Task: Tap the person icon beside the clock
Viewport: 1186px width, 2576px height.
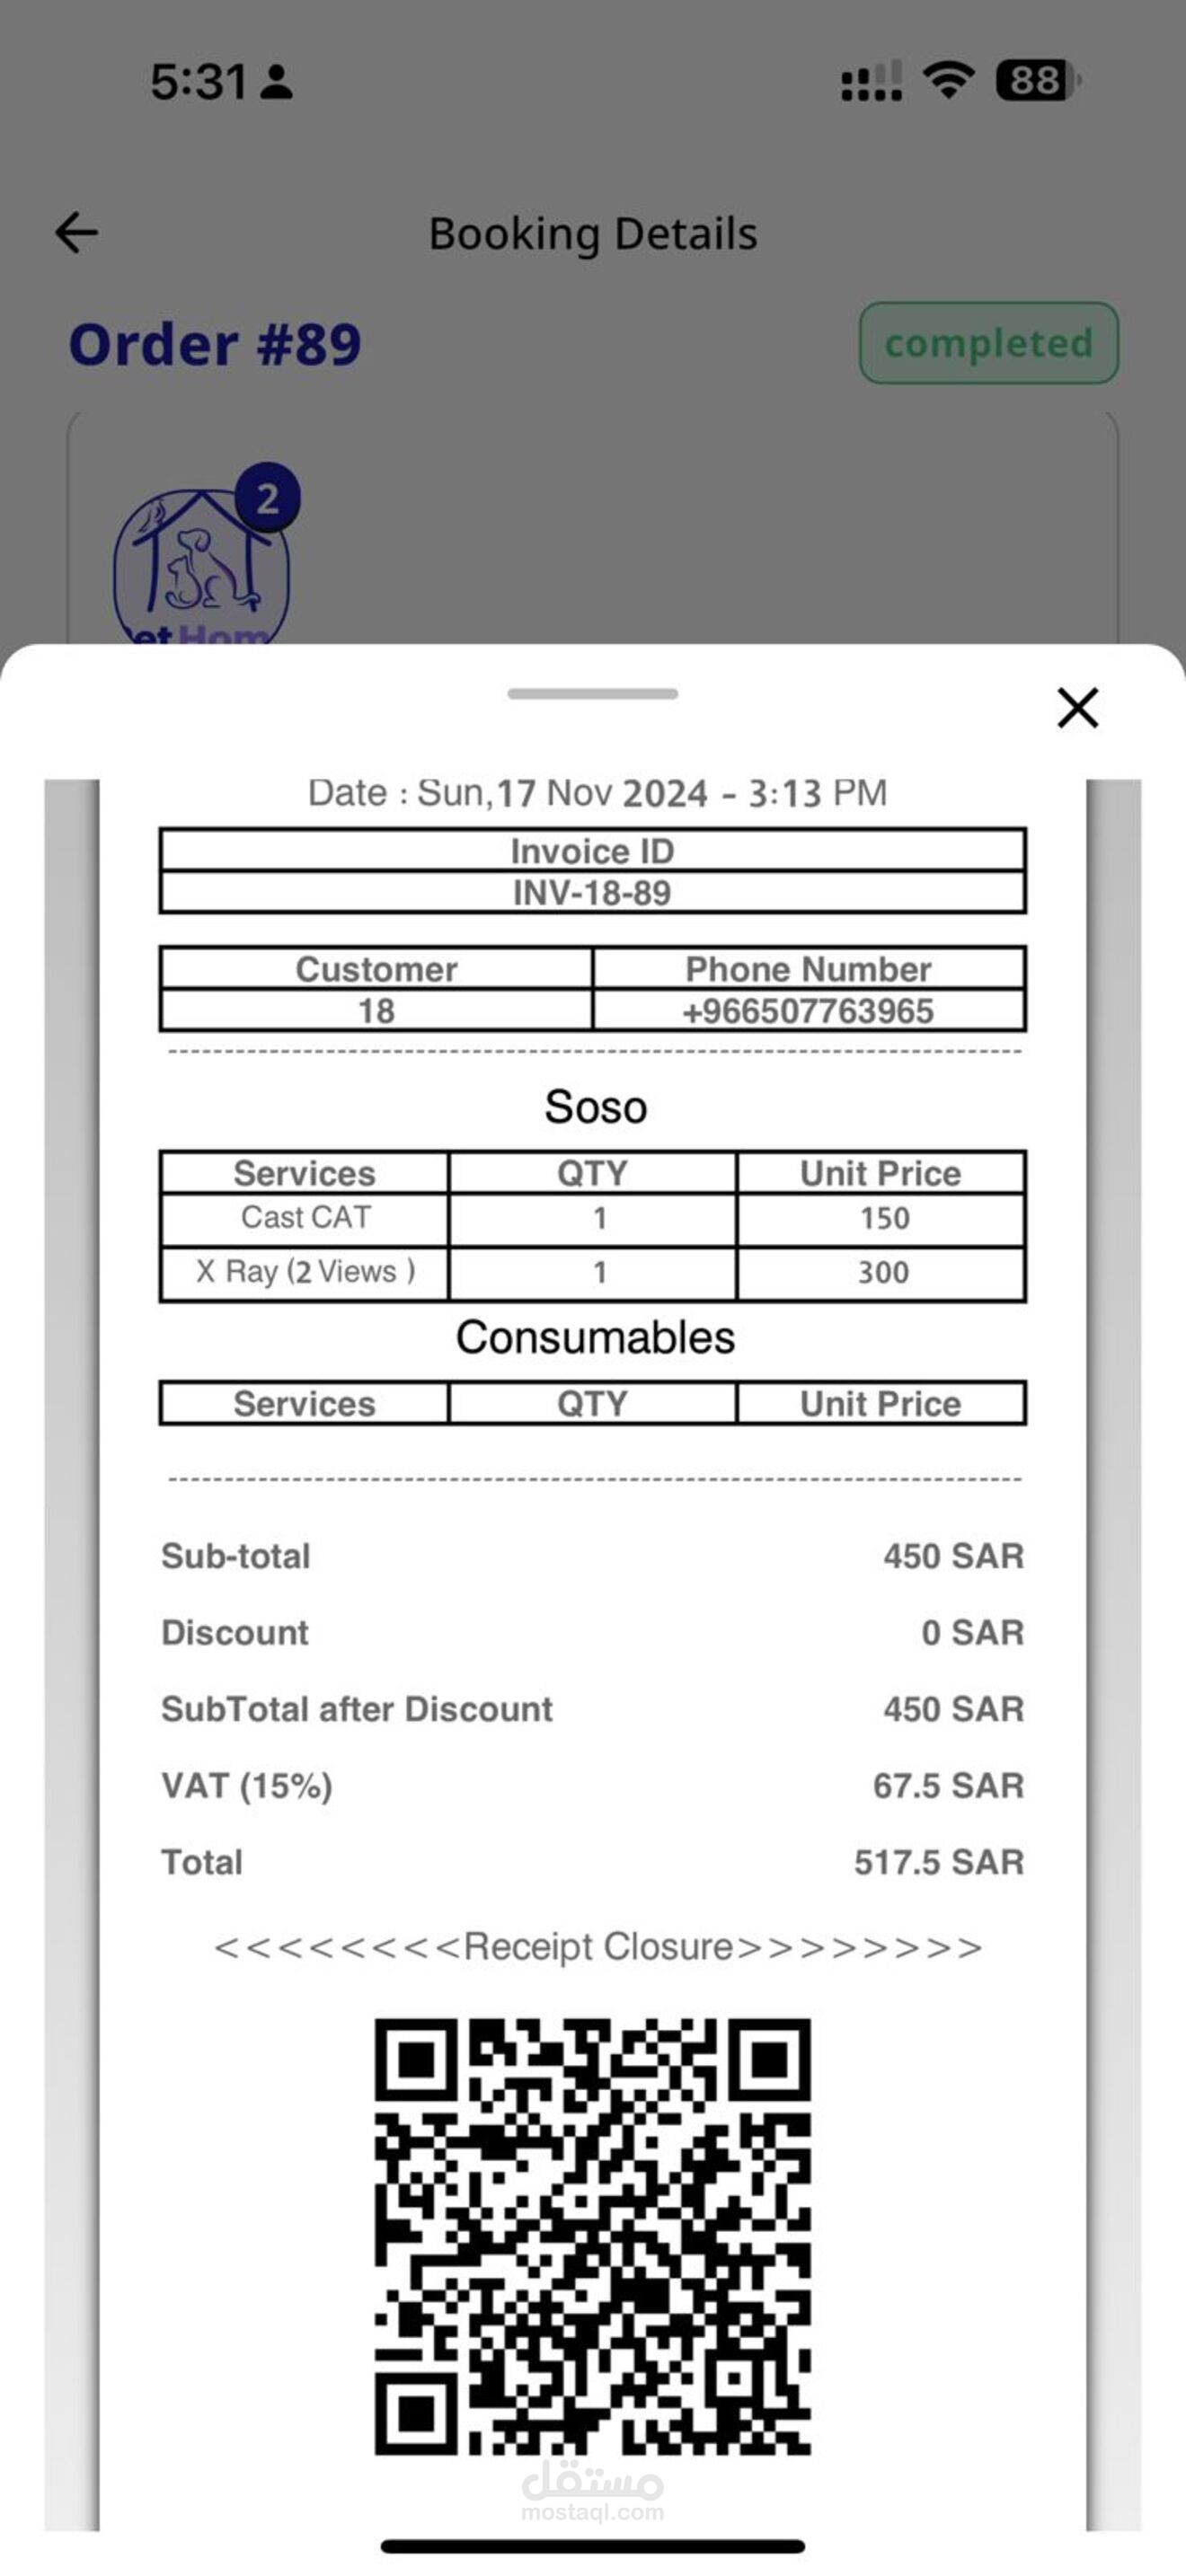Action: 276,82
